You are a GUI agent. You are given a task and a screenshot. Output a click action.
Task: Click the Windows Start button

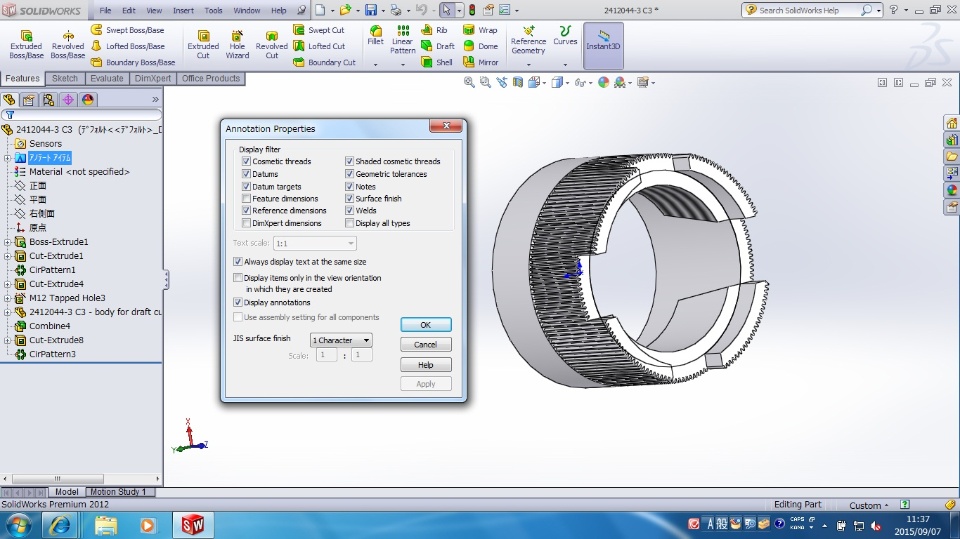(18, 525)
